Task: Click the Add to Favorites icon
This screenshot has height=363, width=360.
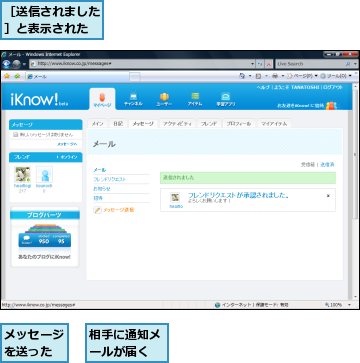Action: tap(17, 76)
